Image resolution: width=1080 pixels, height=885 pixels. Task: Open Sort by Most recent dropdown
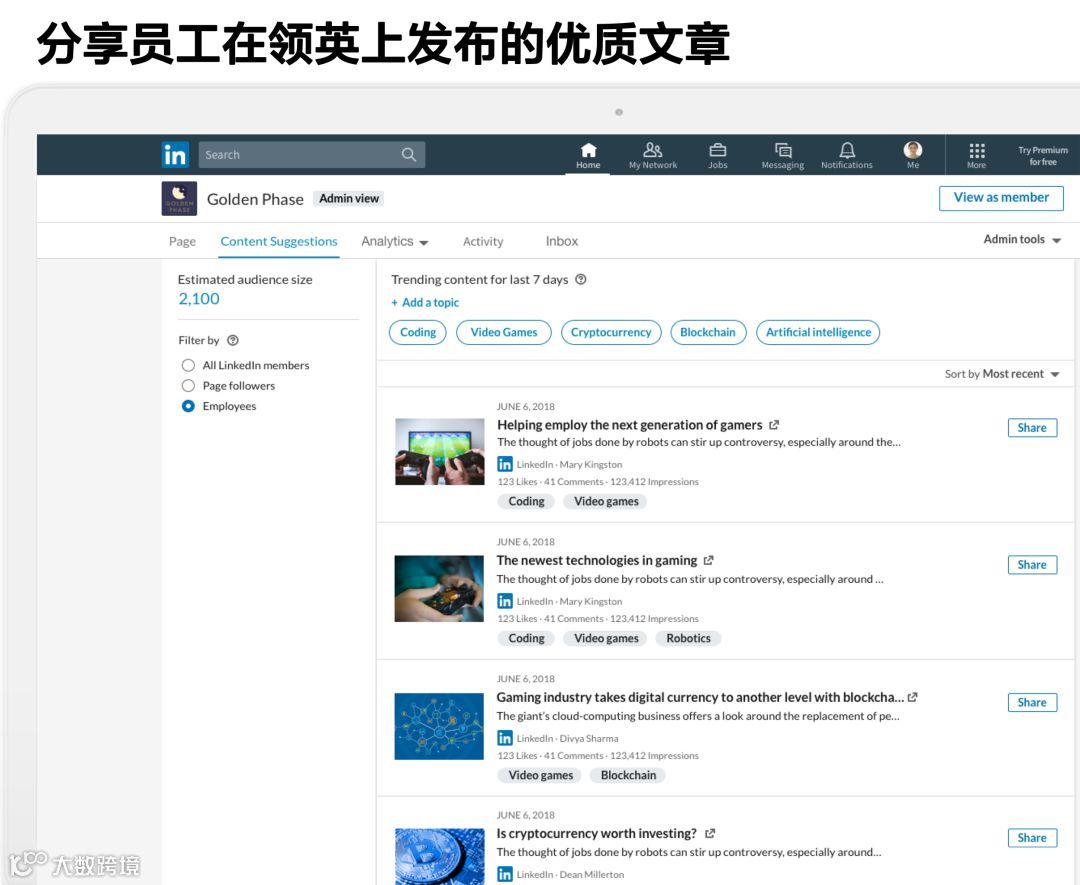point(1002,374)
